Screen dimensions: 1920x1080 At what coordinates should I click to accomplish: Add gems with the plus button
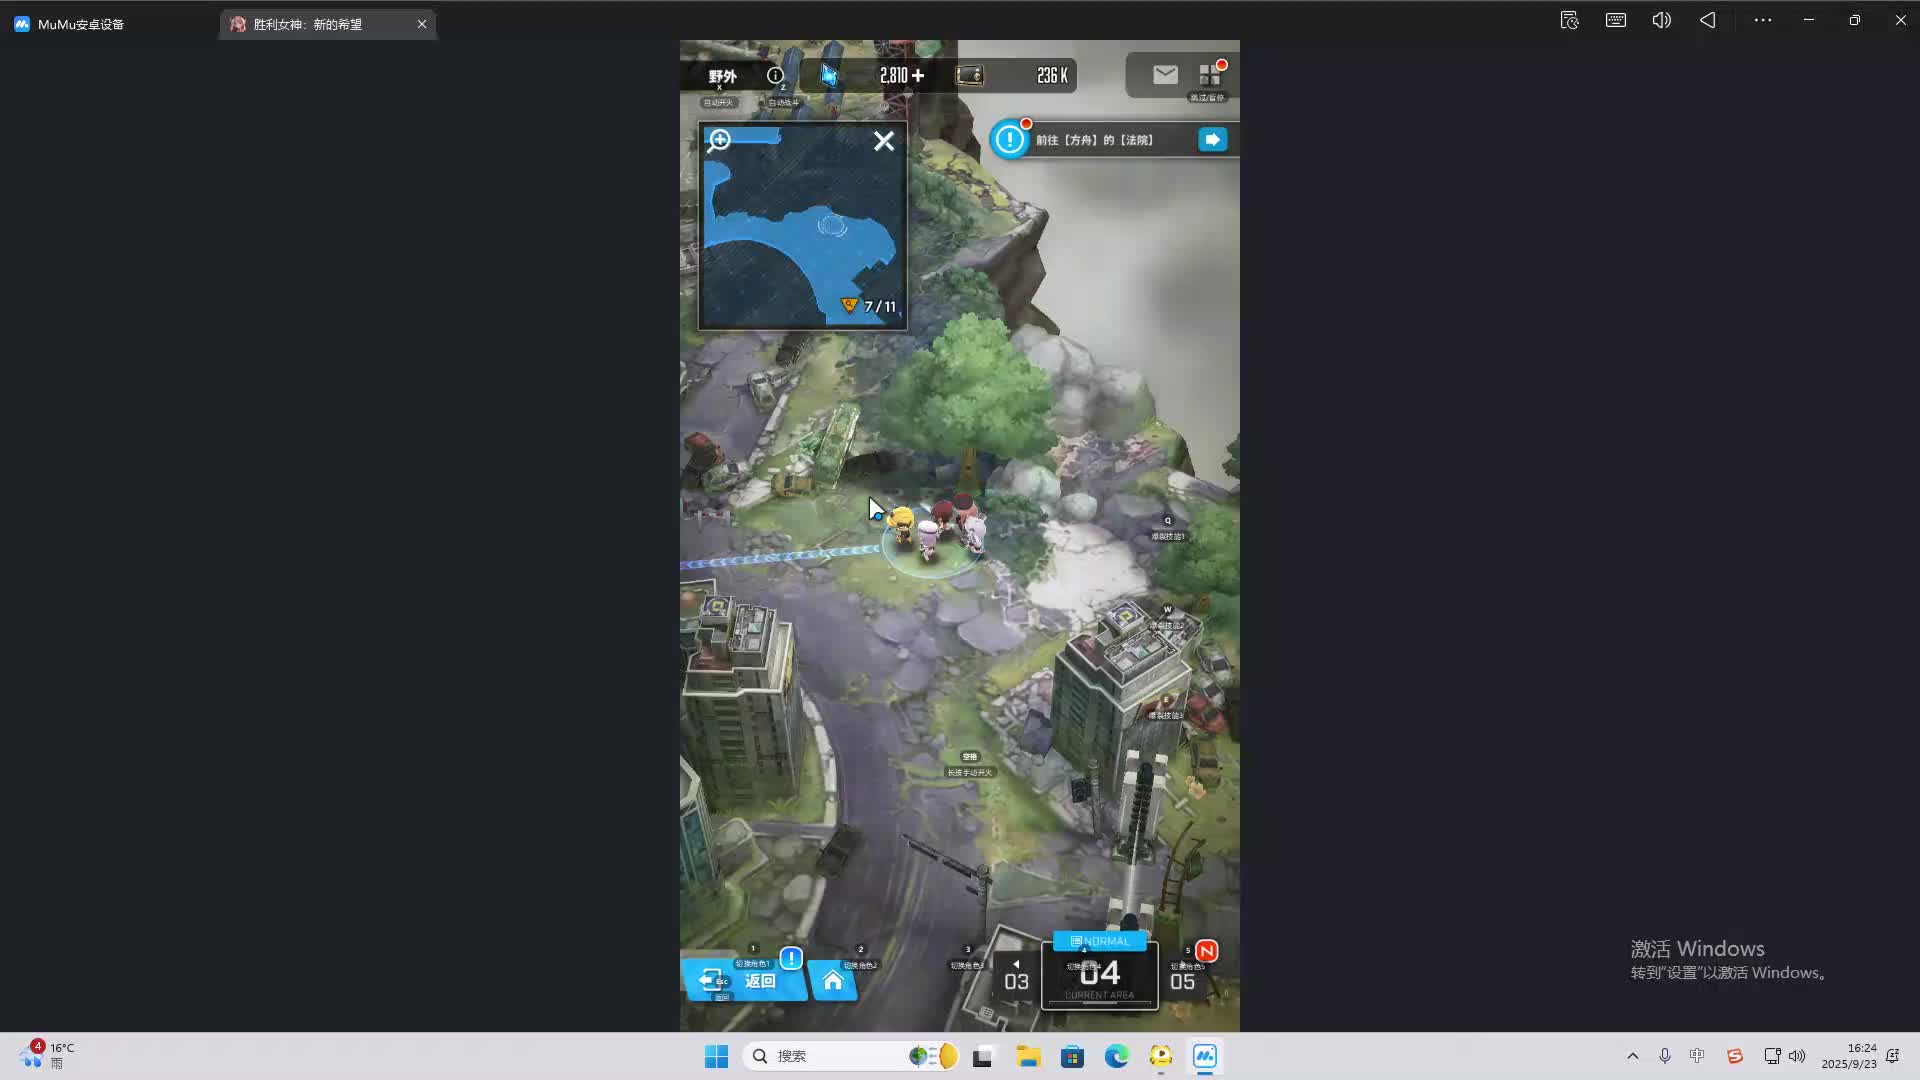(x=918, y=75)
